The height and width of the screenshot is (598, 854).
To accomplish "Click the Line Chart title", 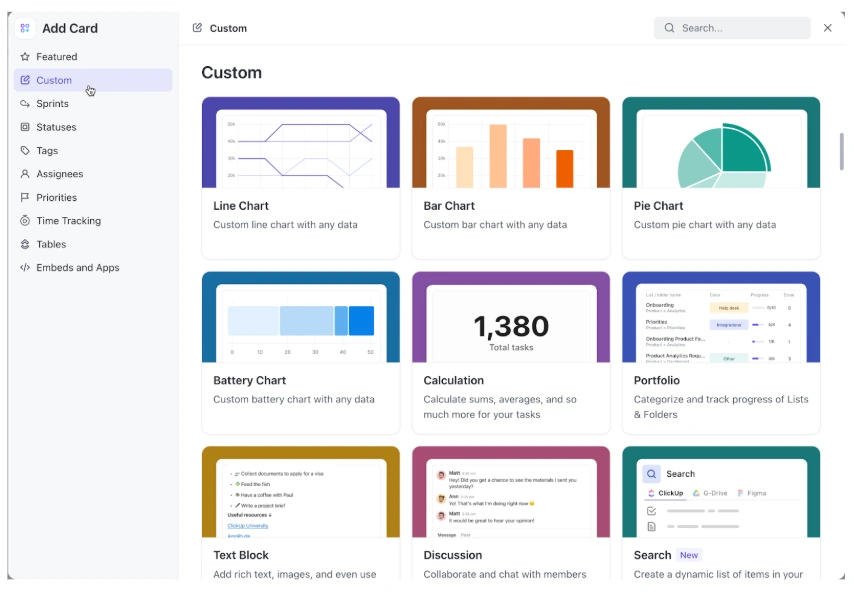I will [241, 206].
